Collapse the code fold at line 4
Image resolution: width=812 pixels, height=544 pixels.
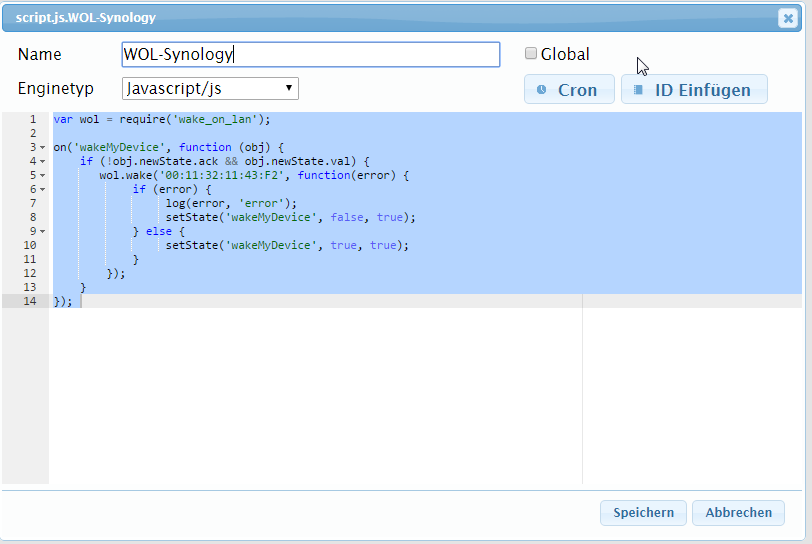tap(42, 162)
